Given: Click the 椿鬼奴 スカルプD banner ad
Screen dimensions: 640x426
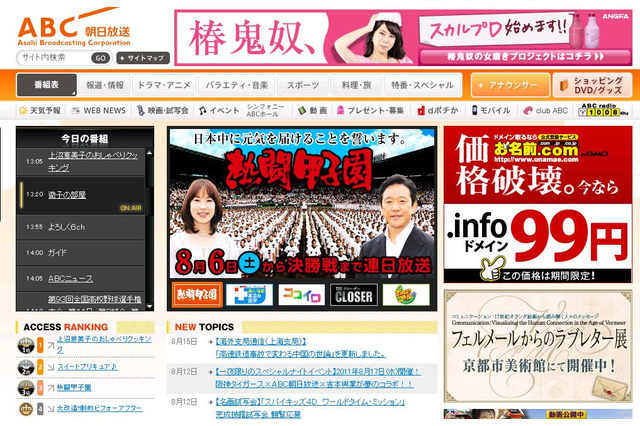Looking at the screenshot, I should [x=403, y=38].
